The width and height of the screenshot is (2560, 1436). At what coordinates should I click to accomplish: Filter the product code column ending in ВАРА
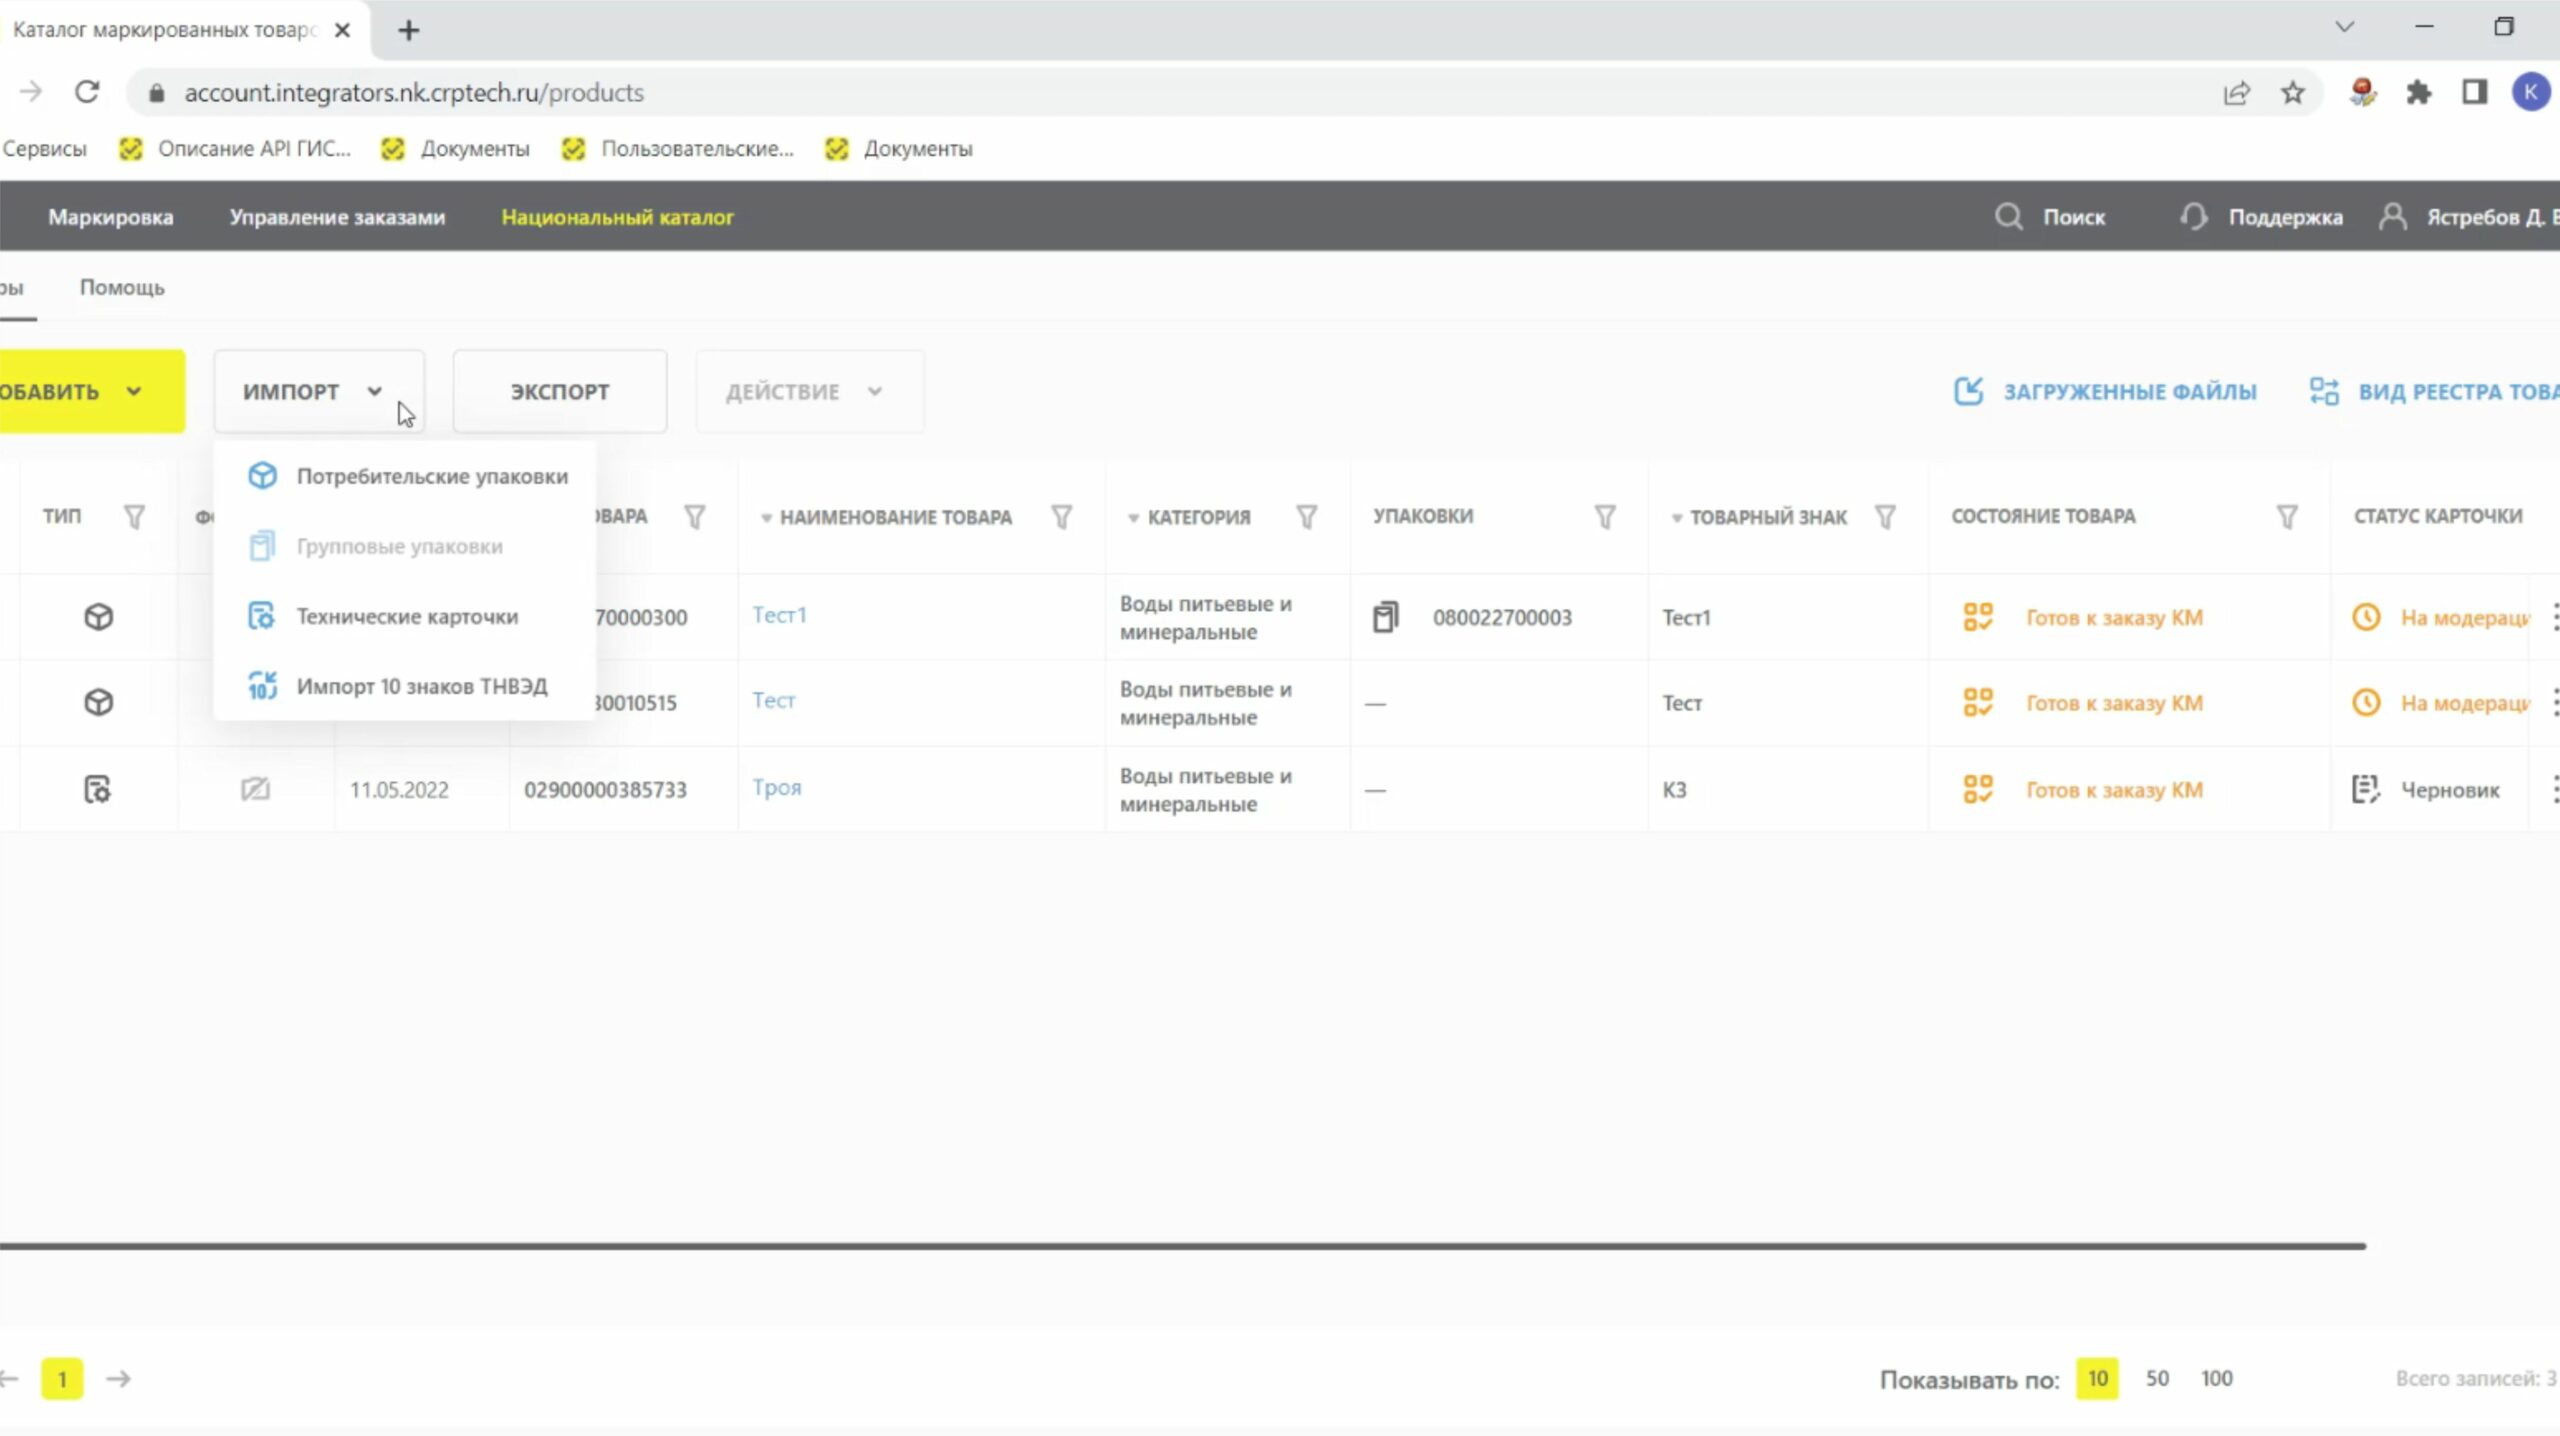pos(694,516)
